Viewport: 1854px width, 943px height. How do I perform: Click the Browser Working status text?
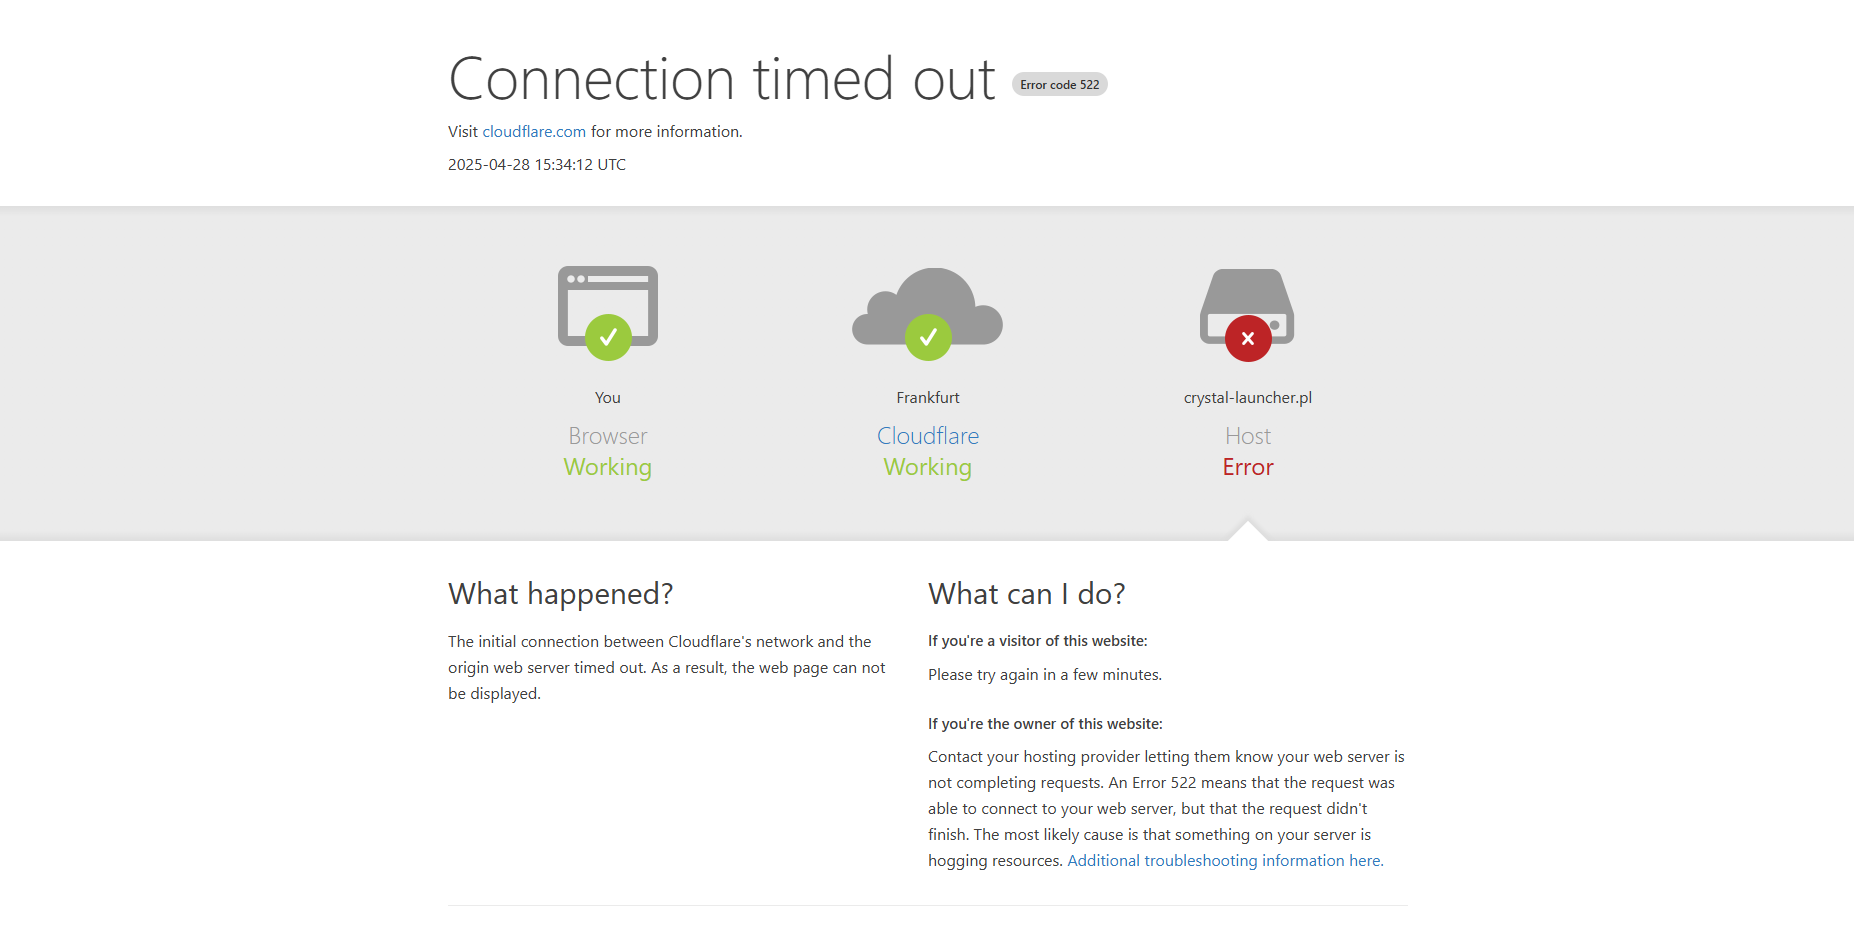608,467
